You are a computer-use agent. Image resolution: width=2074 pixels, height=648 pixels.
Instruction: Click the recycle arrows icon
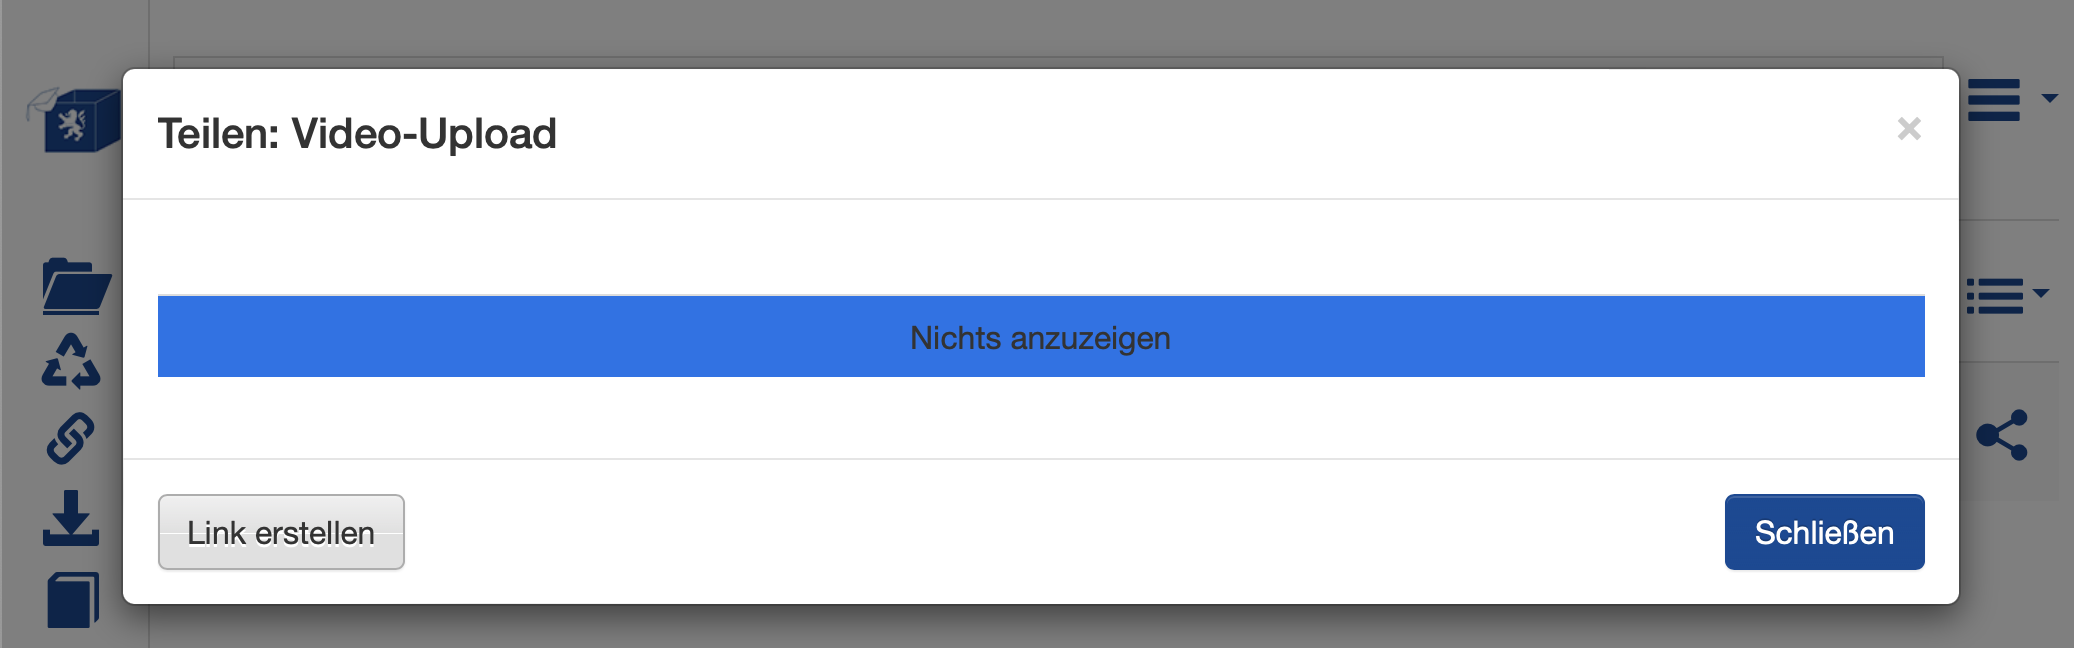[x=71, y=361]
